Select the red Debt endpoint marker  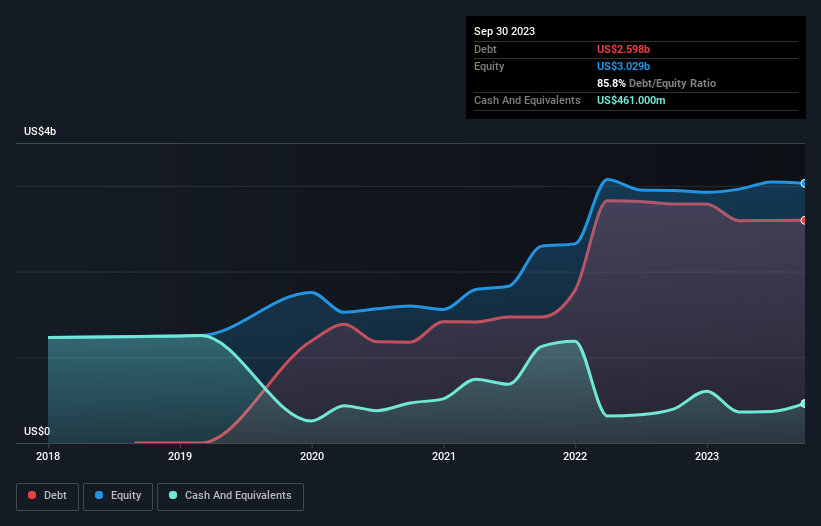click(x=804, y=220)
